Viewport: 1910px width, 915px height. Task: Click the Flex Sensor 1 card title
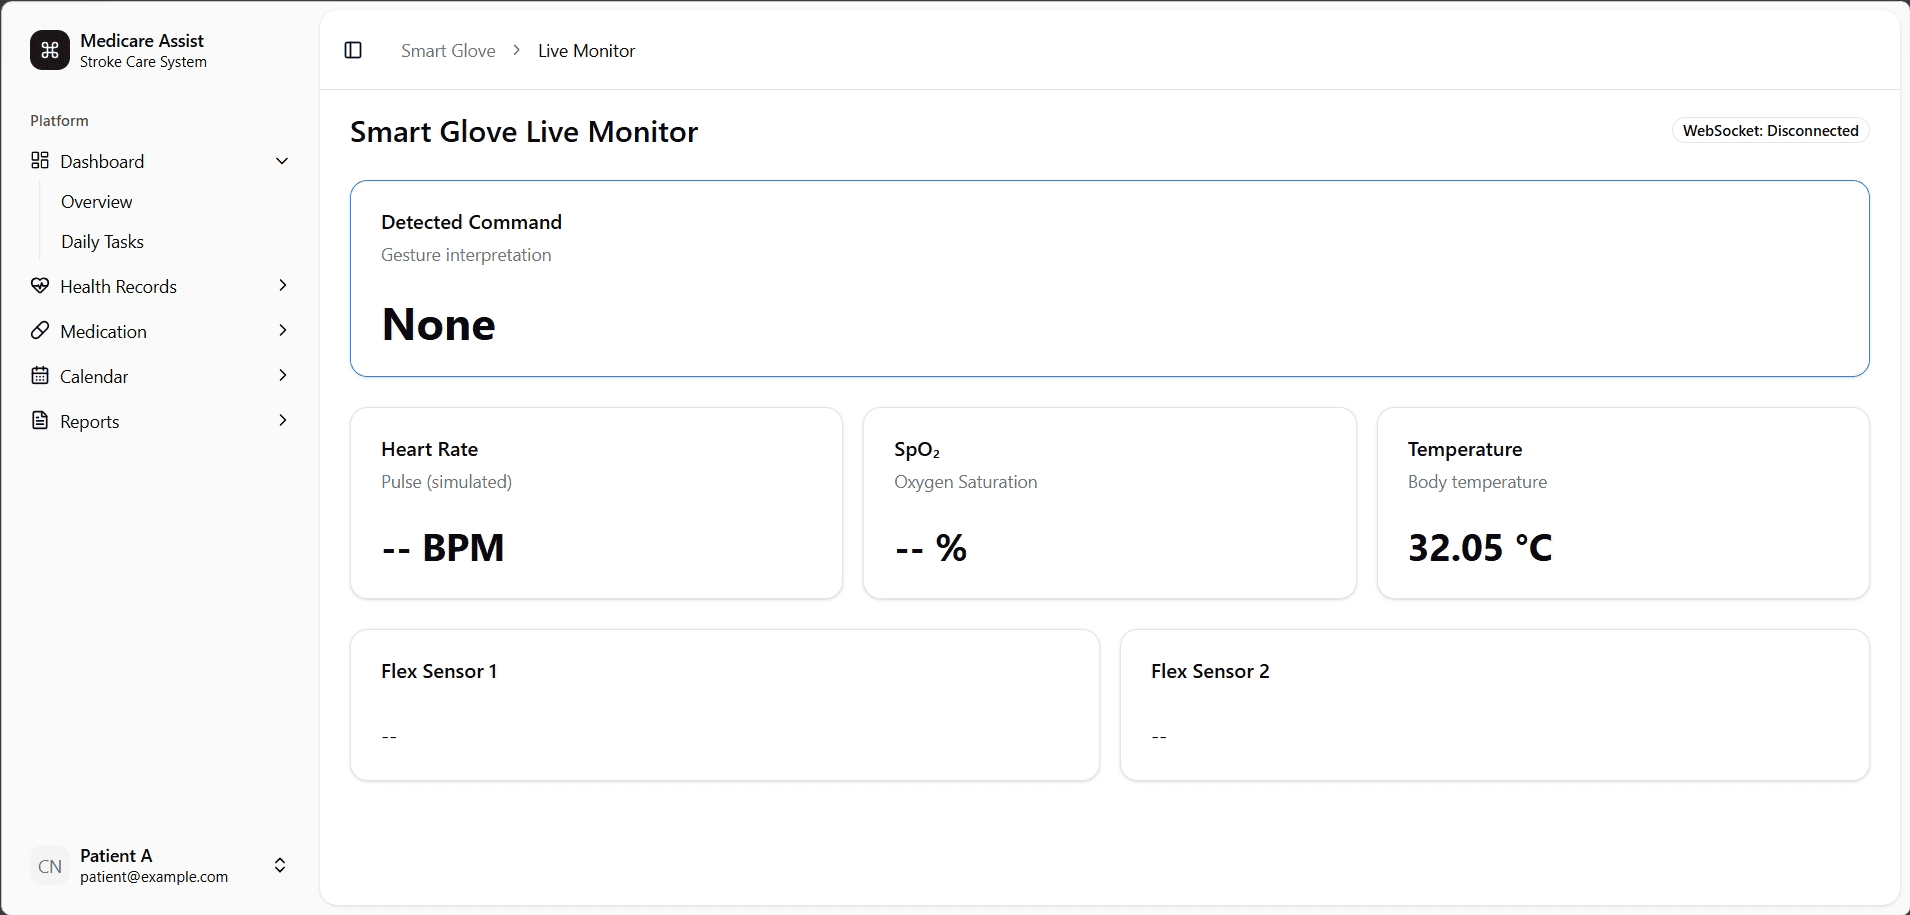(x=439, y=672)
